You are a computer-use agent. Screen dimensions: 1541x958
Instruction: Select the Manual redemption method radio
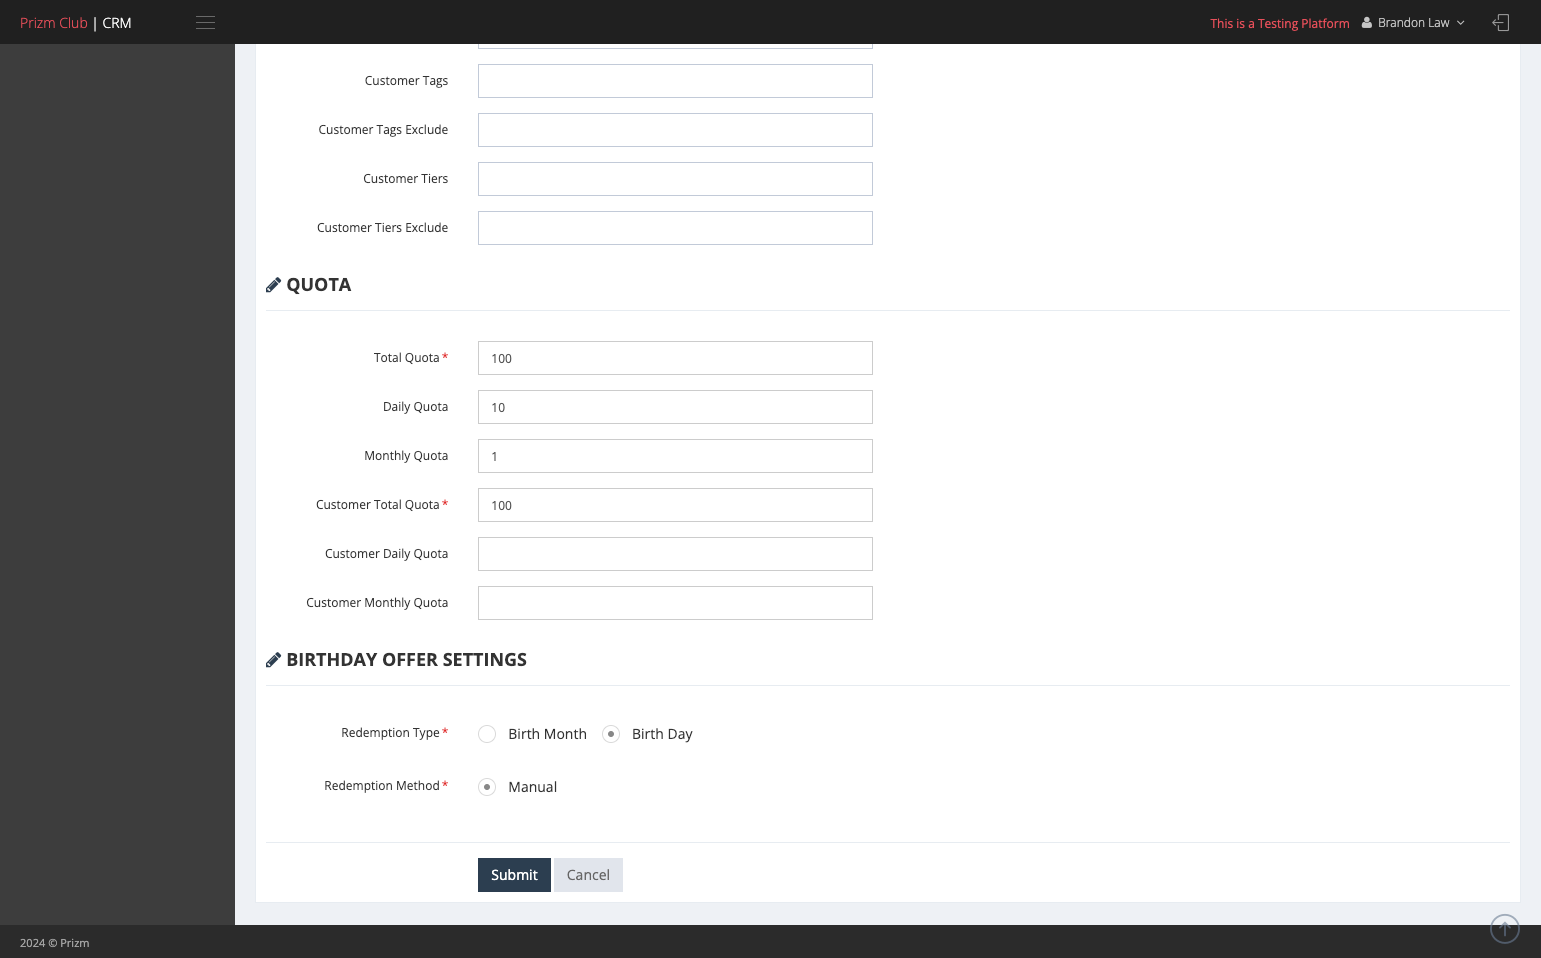pyautogui.click(x=487, y=787)
